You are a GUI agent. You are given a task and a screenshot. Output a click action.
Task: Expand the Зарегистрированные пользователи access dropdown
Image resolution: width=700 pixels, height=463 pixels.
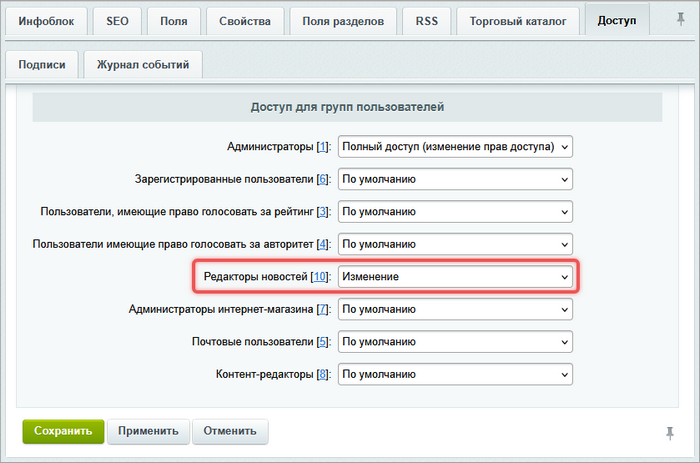tap(455, 180)
